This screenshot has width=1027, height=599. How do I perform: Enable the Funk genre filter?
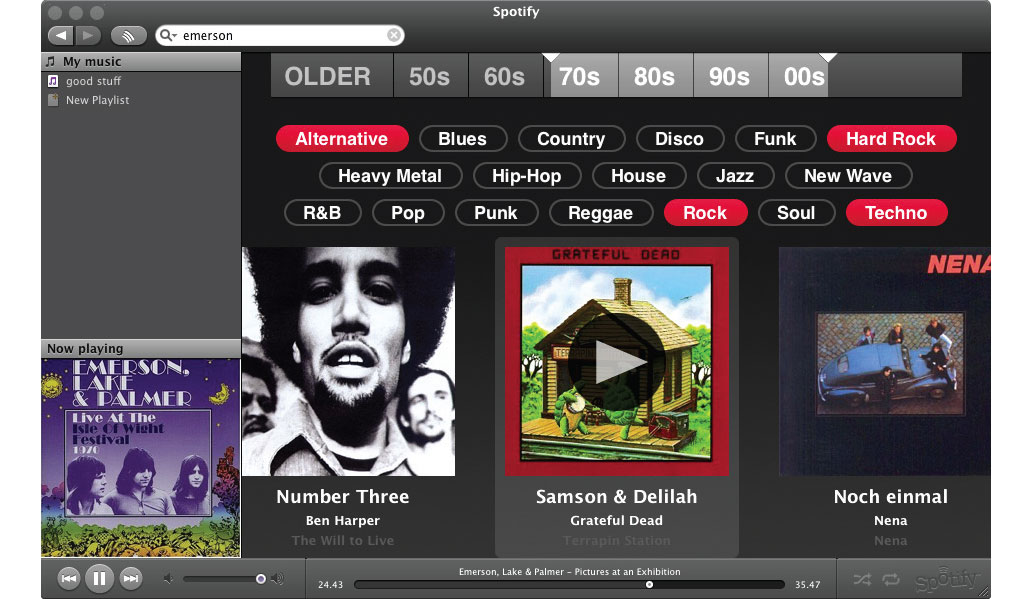point(775,139)
